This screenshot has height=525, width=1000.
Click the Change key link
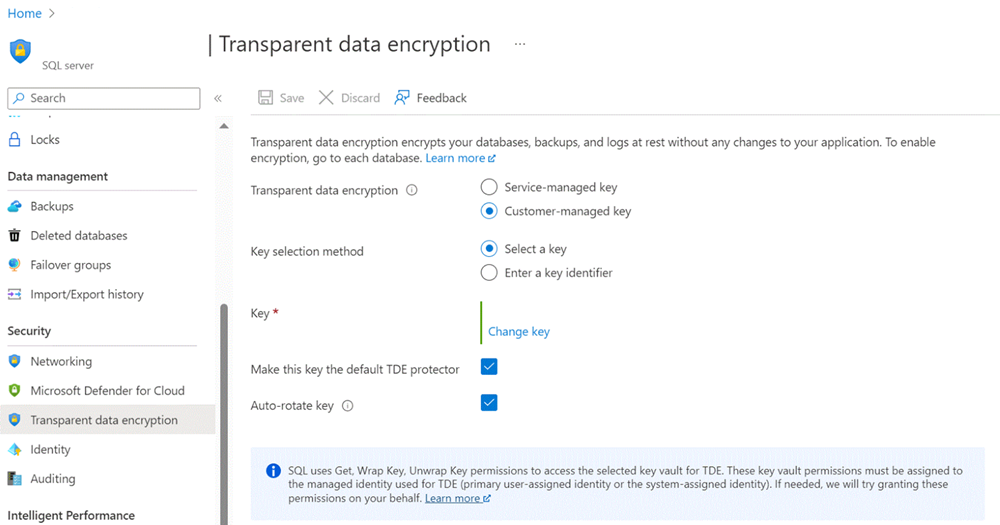[519, 332]
